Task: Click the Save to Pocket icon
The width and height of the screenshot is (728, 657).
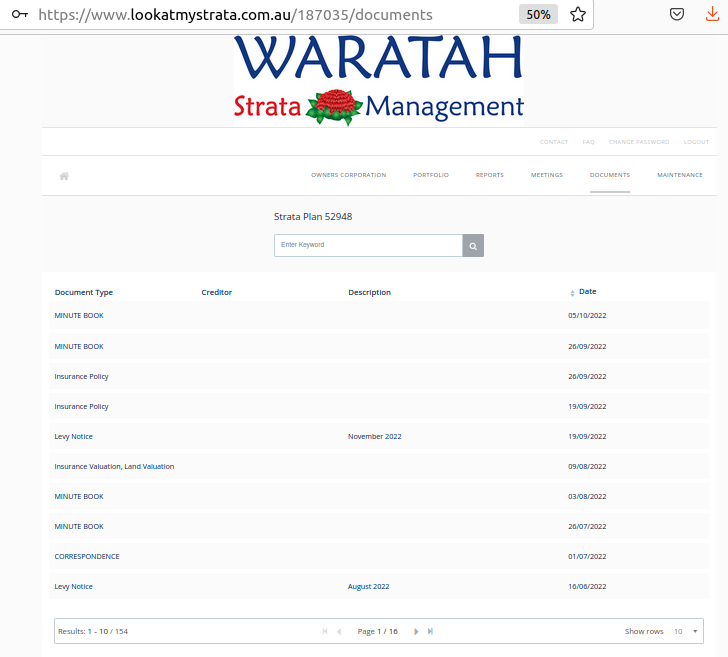Action: [x=677, y=15]
